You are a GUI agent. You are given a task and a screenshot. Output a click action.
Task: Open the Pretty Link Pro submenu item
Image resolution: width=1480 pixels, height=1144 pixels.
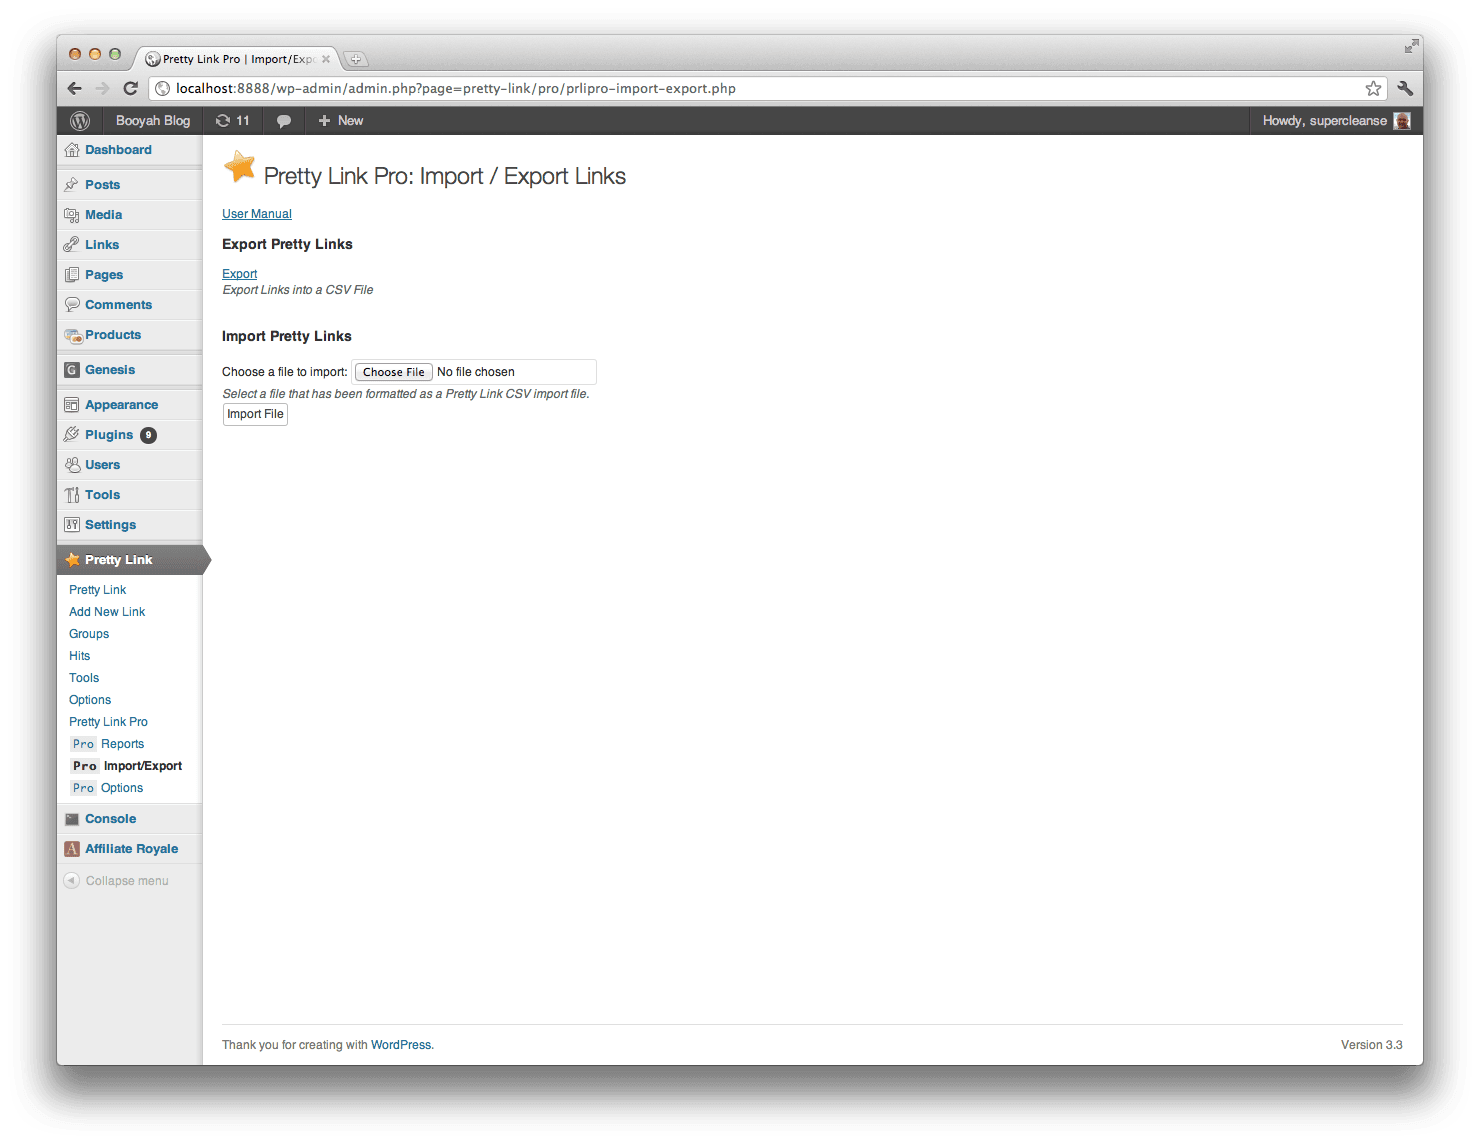(x=108, y=722)
